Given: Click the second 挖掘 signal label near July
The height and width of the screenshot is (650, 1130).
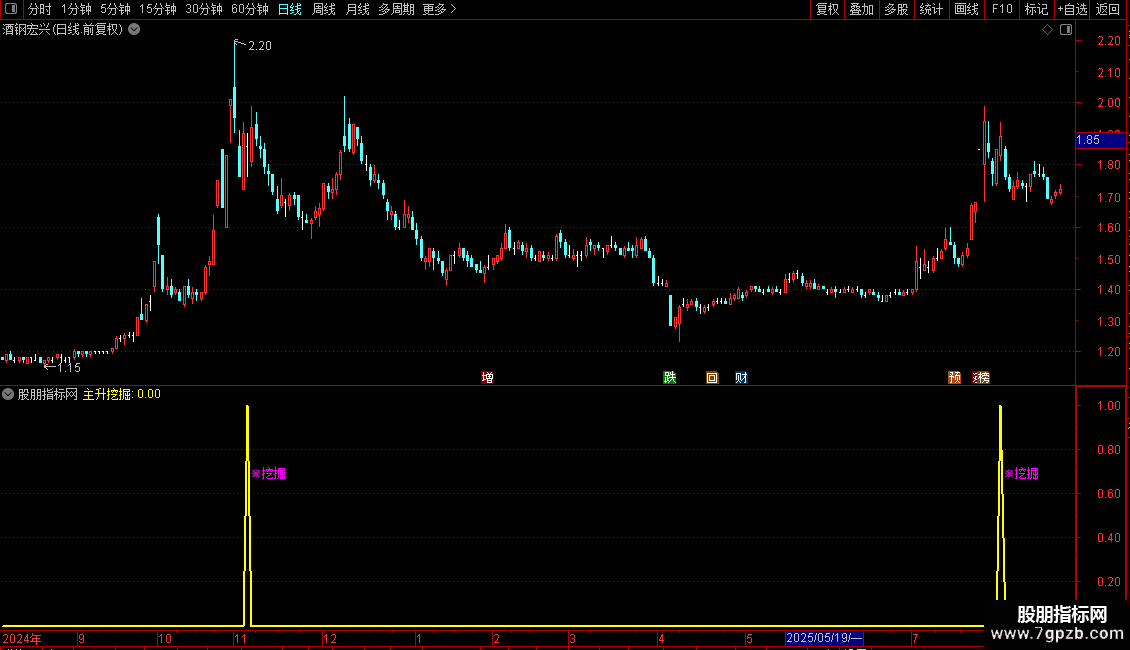Looking at the screenshot, I should coord(1021,473).
